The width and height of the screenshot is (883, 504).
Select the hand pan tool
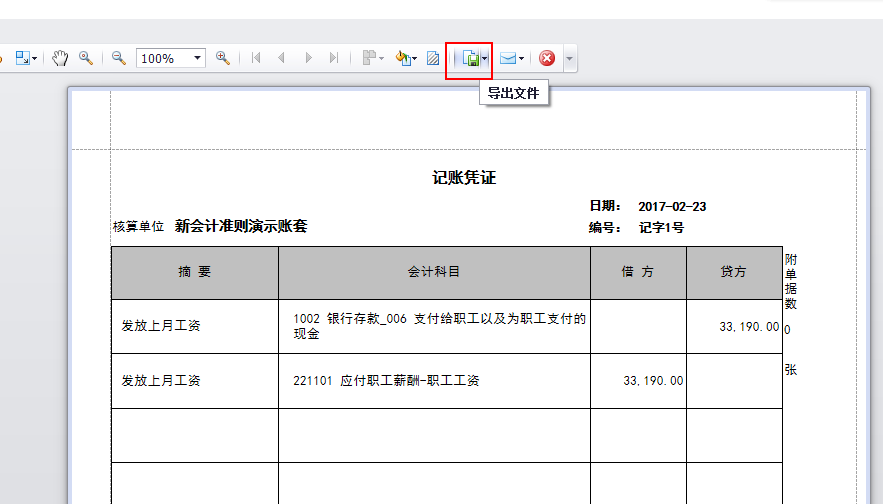click(60, 58)
